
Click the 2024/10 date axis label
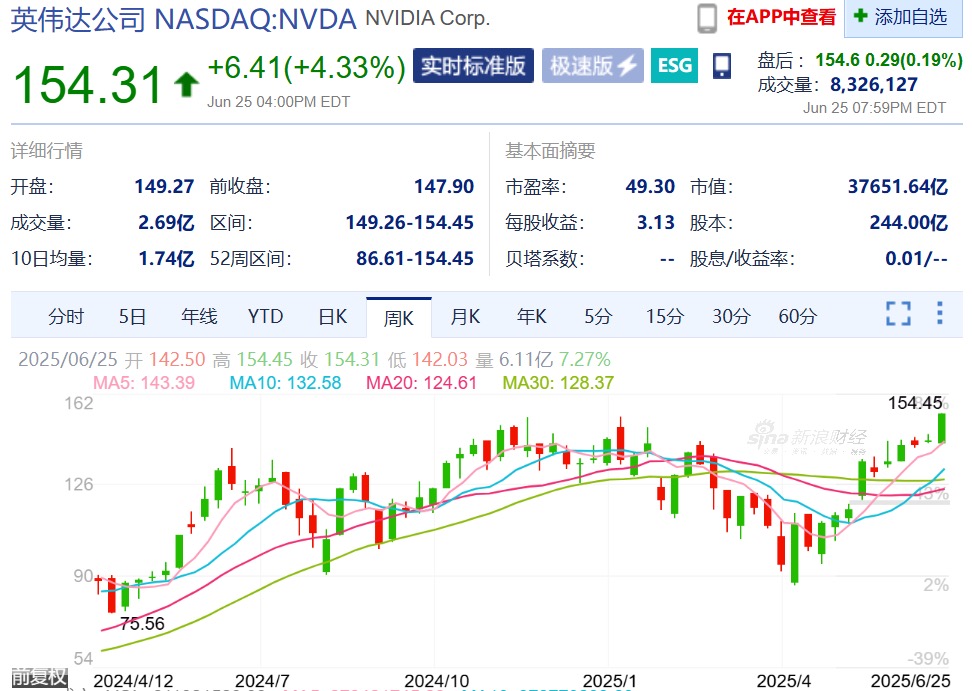[x=436, y=681]
